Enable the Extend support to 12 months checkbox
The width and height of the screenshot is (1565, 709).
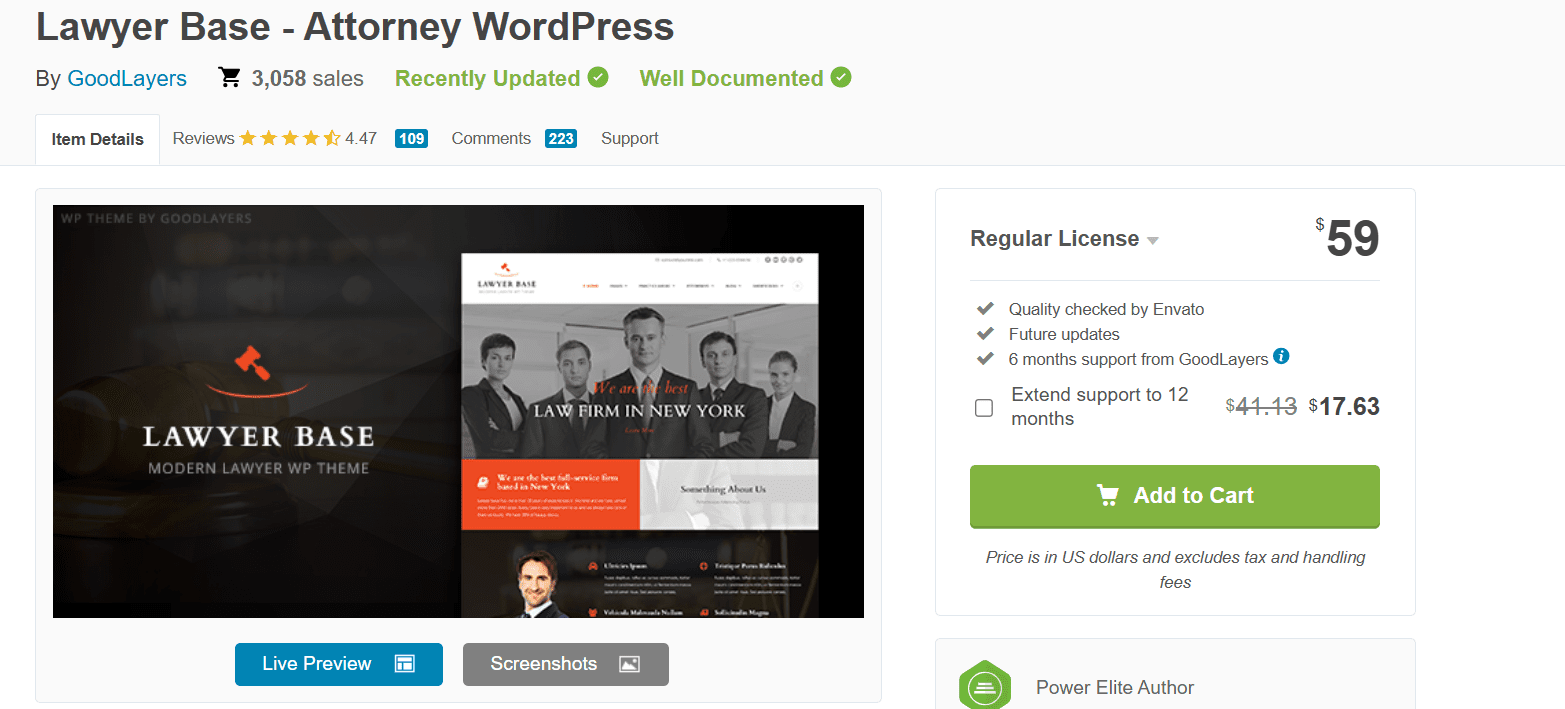[x=984, y=408]
